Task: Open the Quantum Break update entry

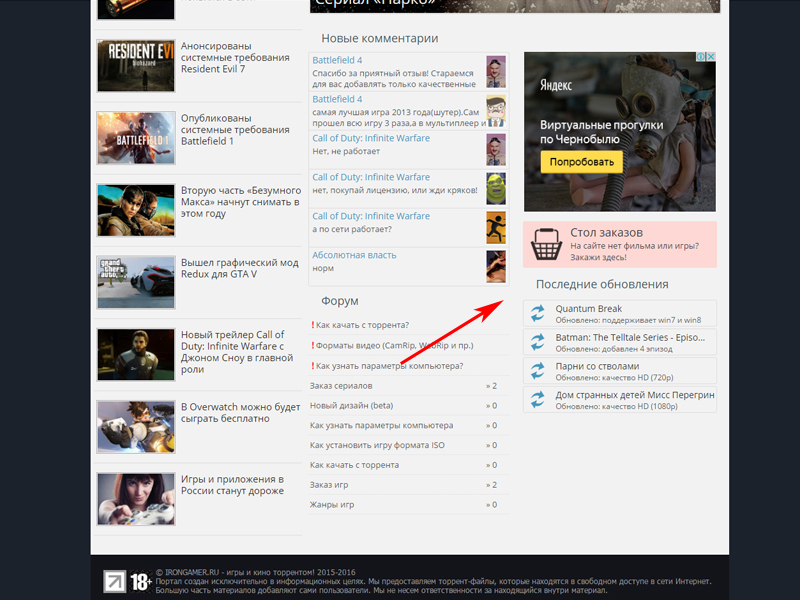Action: (x=620, y=313)
